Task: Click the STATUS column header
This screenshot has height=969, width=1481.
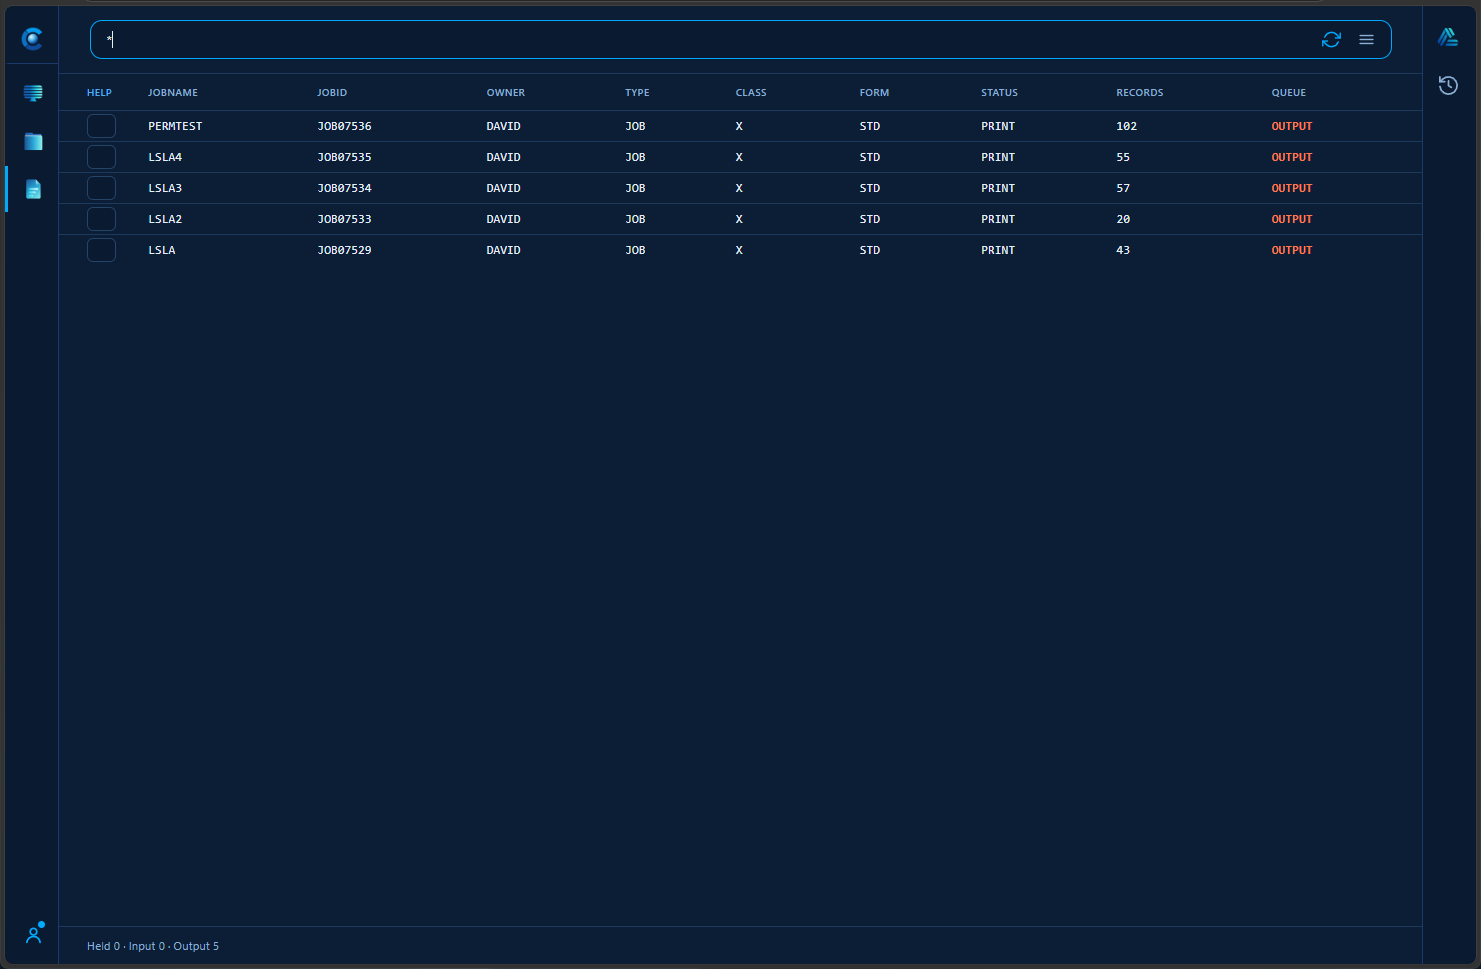Action: click(x=999, y=93)
